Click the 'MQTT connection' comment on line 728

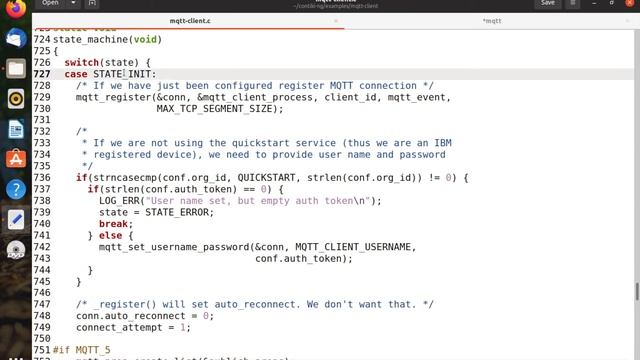coord(373,86)
